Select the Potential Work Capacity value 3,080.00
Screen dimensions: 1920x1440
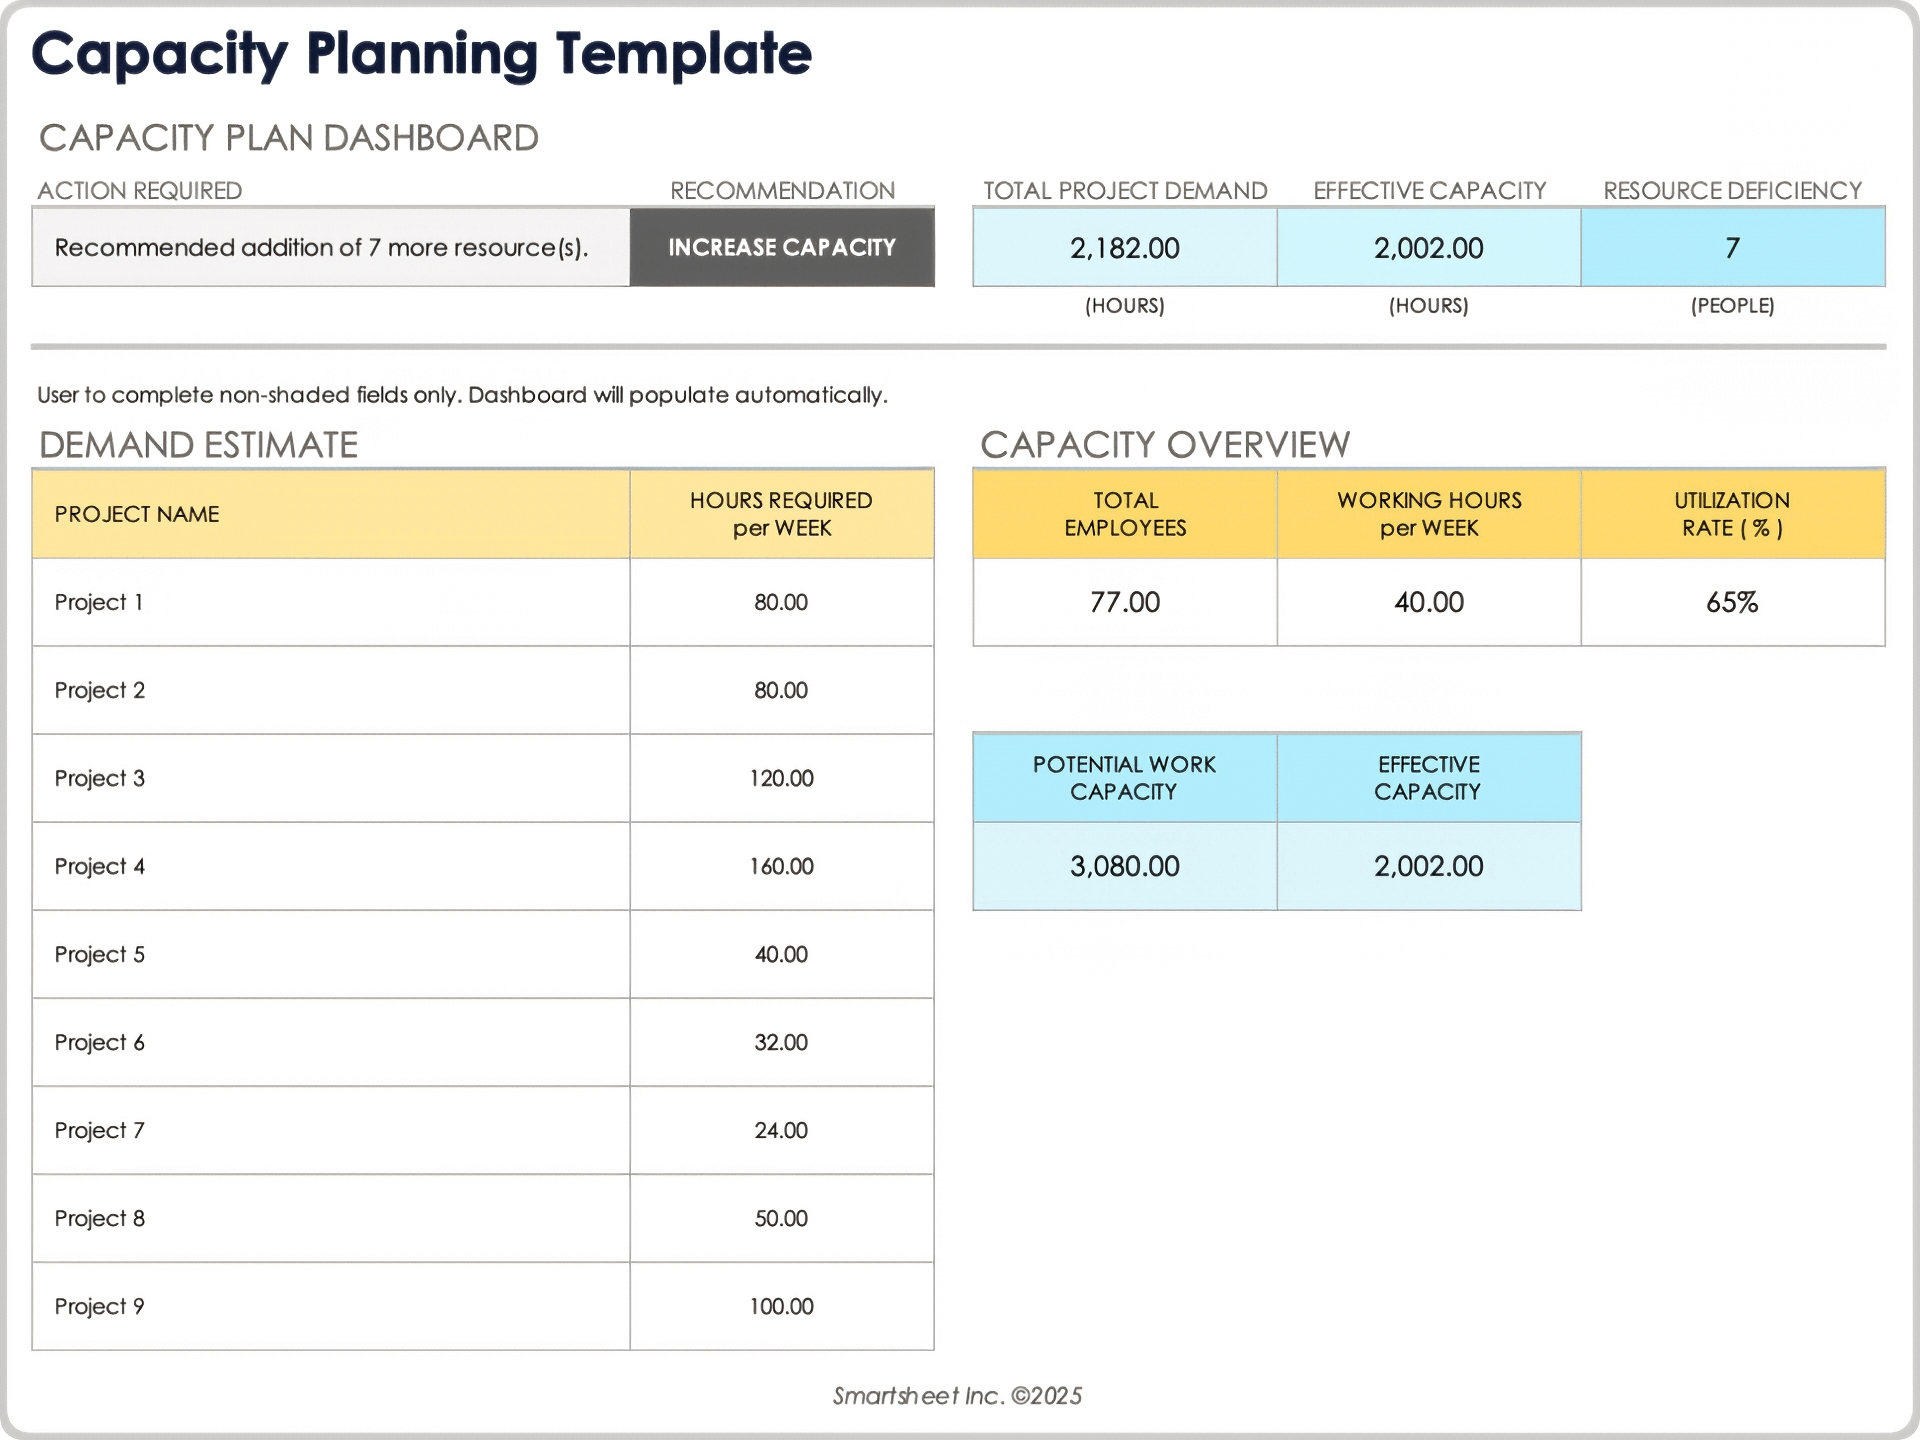(1124, 866)
